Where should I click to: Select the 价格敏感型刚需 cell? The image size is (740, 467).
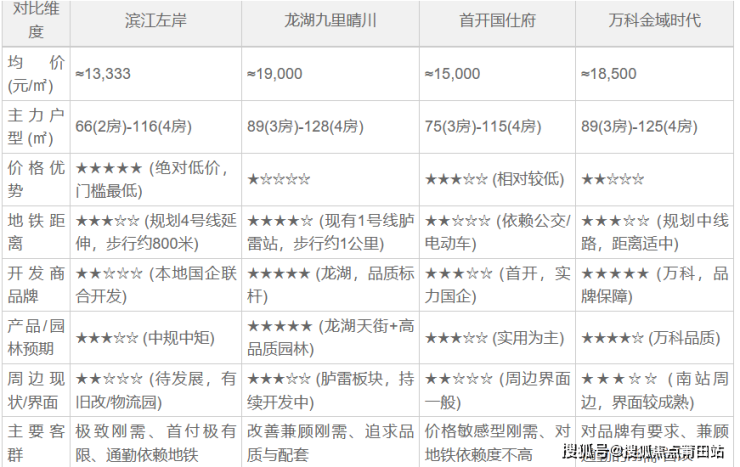tap(497, 442)
